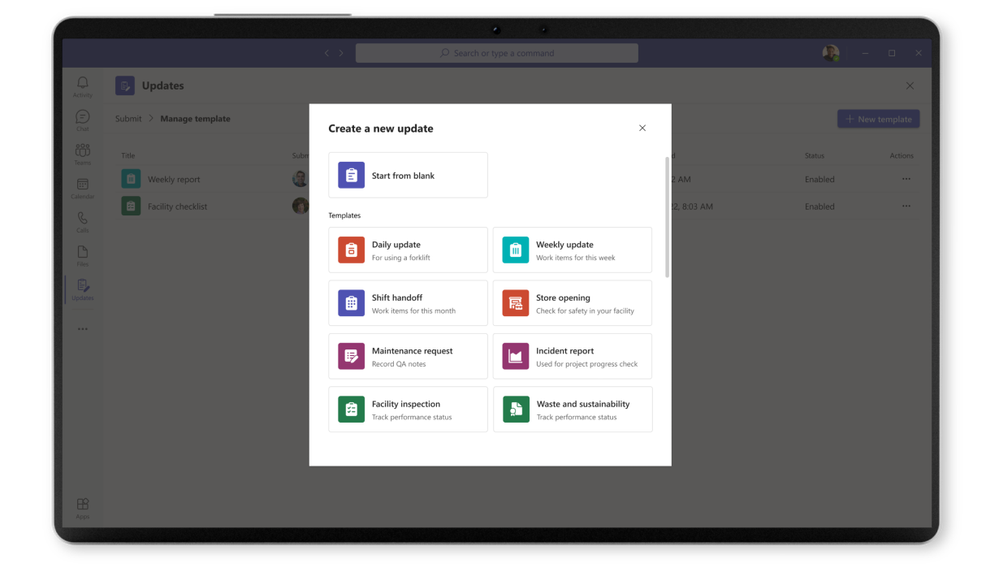Click the Submit breadcrumb link
The width and height of the screenshot is (999, 569).
pos(128,119)
